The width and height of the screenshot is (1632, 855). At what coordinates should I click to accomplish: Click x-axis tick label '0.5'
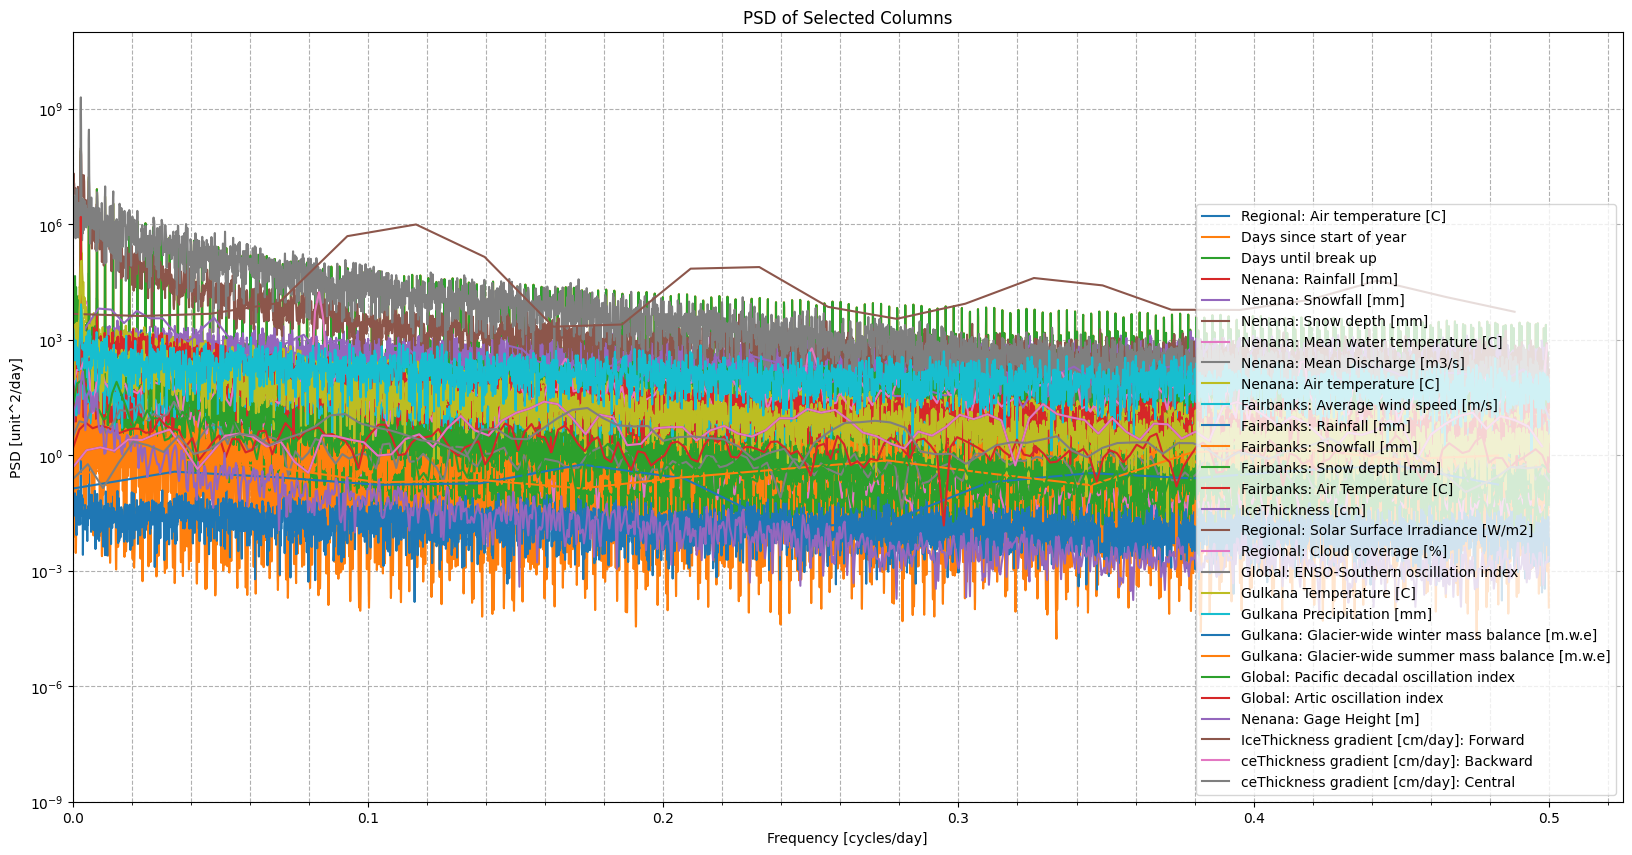pyautogui.click(x=1549, y=818)
